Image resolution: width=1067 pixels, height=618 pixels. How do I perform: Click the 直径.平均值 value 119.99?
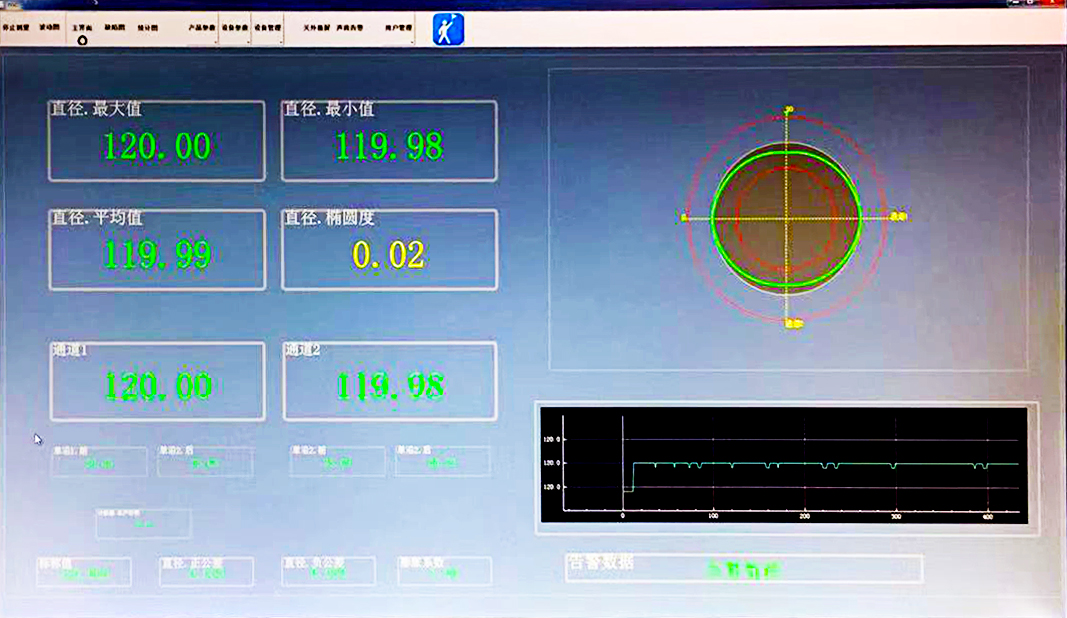click(157, 255)
